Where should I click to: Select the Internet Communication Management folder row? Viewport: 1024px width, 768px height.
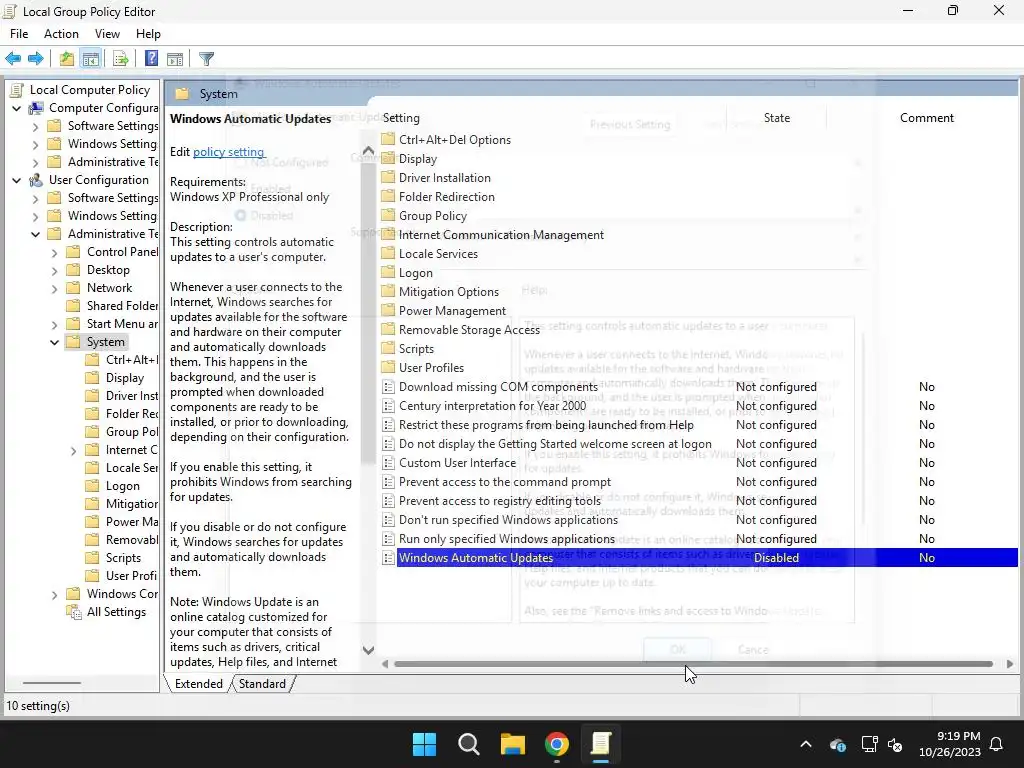coord(501,234)
